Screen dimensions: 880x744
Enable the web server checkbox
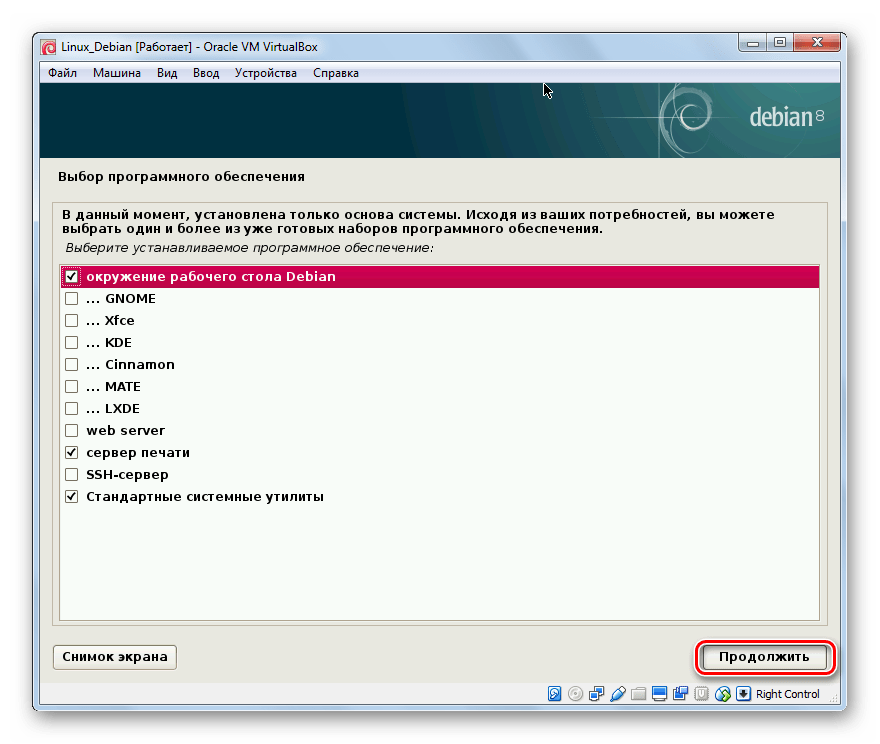(71, 431)
